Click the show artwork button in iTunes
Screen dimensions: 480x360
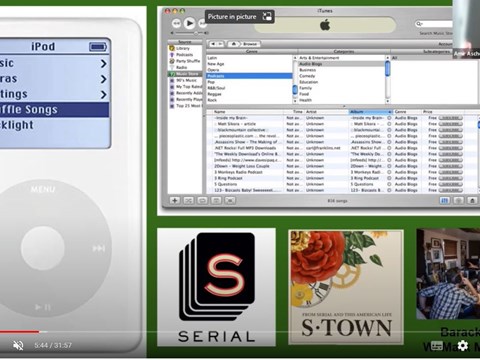(216, 200)
